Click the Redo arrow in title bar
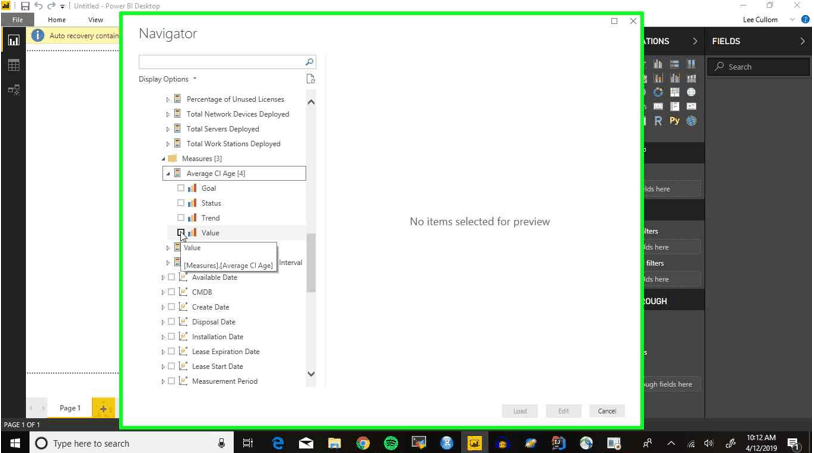The image size is (814, 453). (51, 6)
